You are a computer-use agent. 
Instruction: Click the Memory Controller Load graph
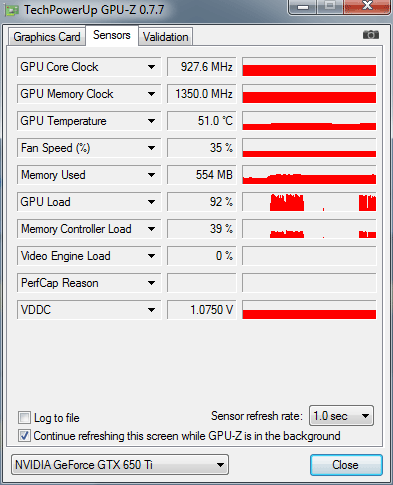pos(309,229)
